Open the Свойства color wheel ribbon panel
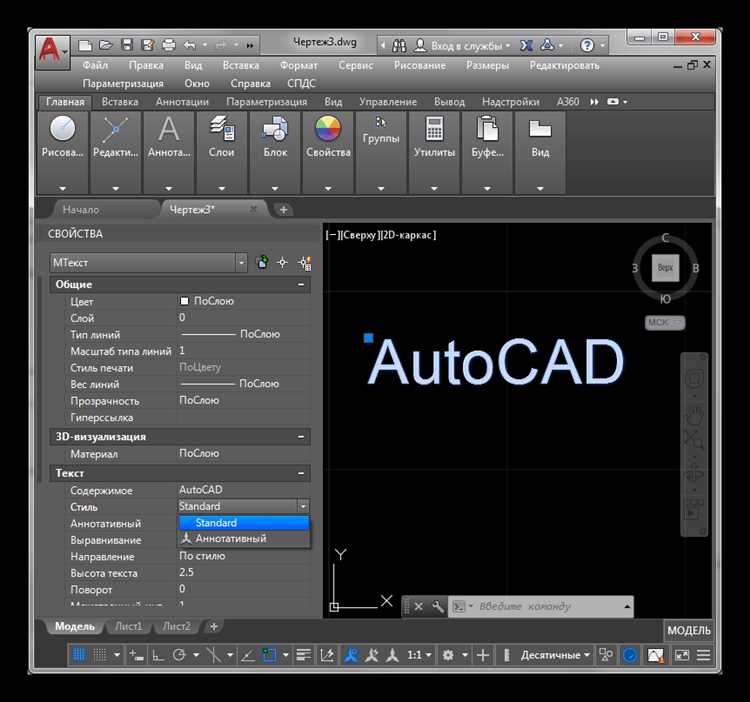Viewport: 750px width, 702px height. click(328, 138)
